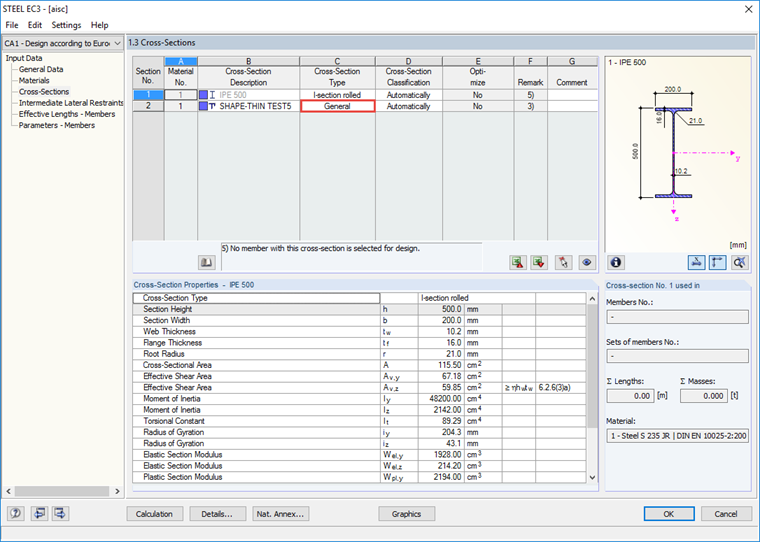Click the Cancel button
Image resolution: width=760 pixels, height=542 pixels.
point(726,514)
